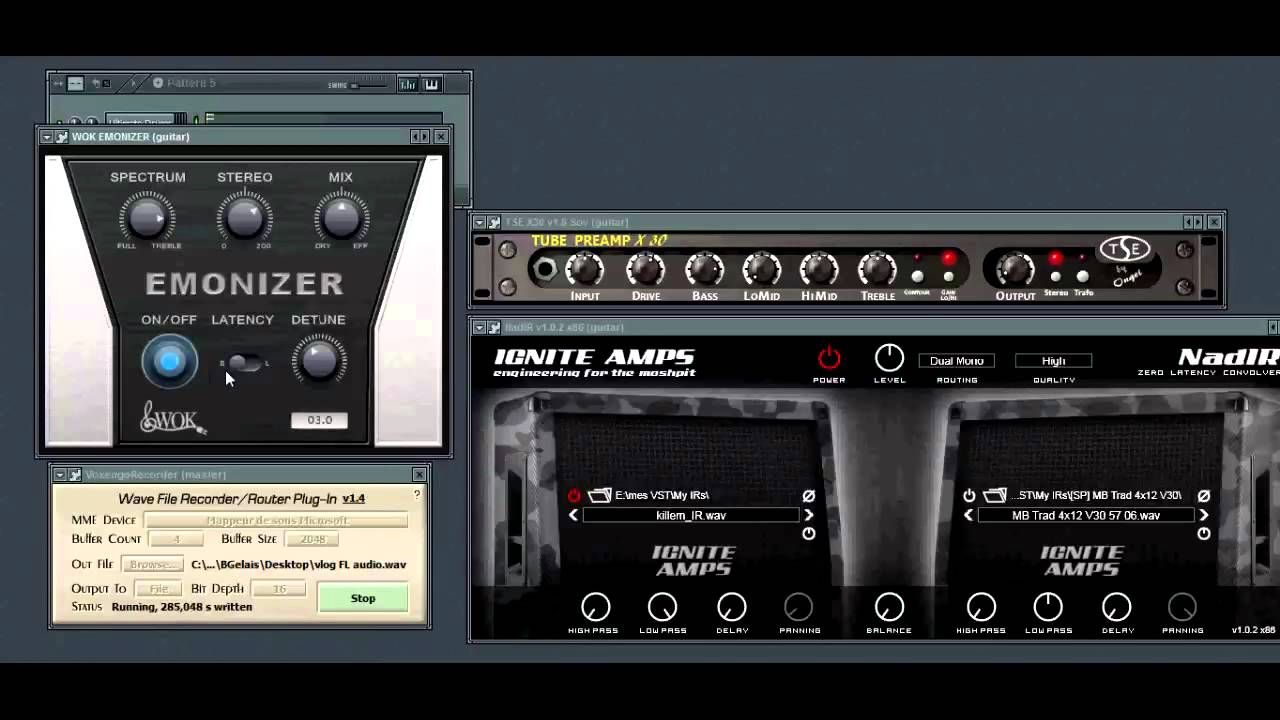1280x720 pixels.
Task: Stop the Wave File Recorder
Action: [x=363, y=598]
